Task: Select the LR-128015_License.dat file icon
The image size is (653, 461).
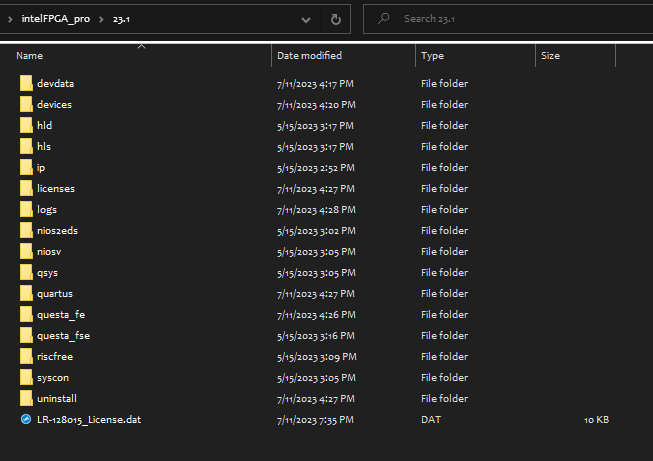Action: 26,420
